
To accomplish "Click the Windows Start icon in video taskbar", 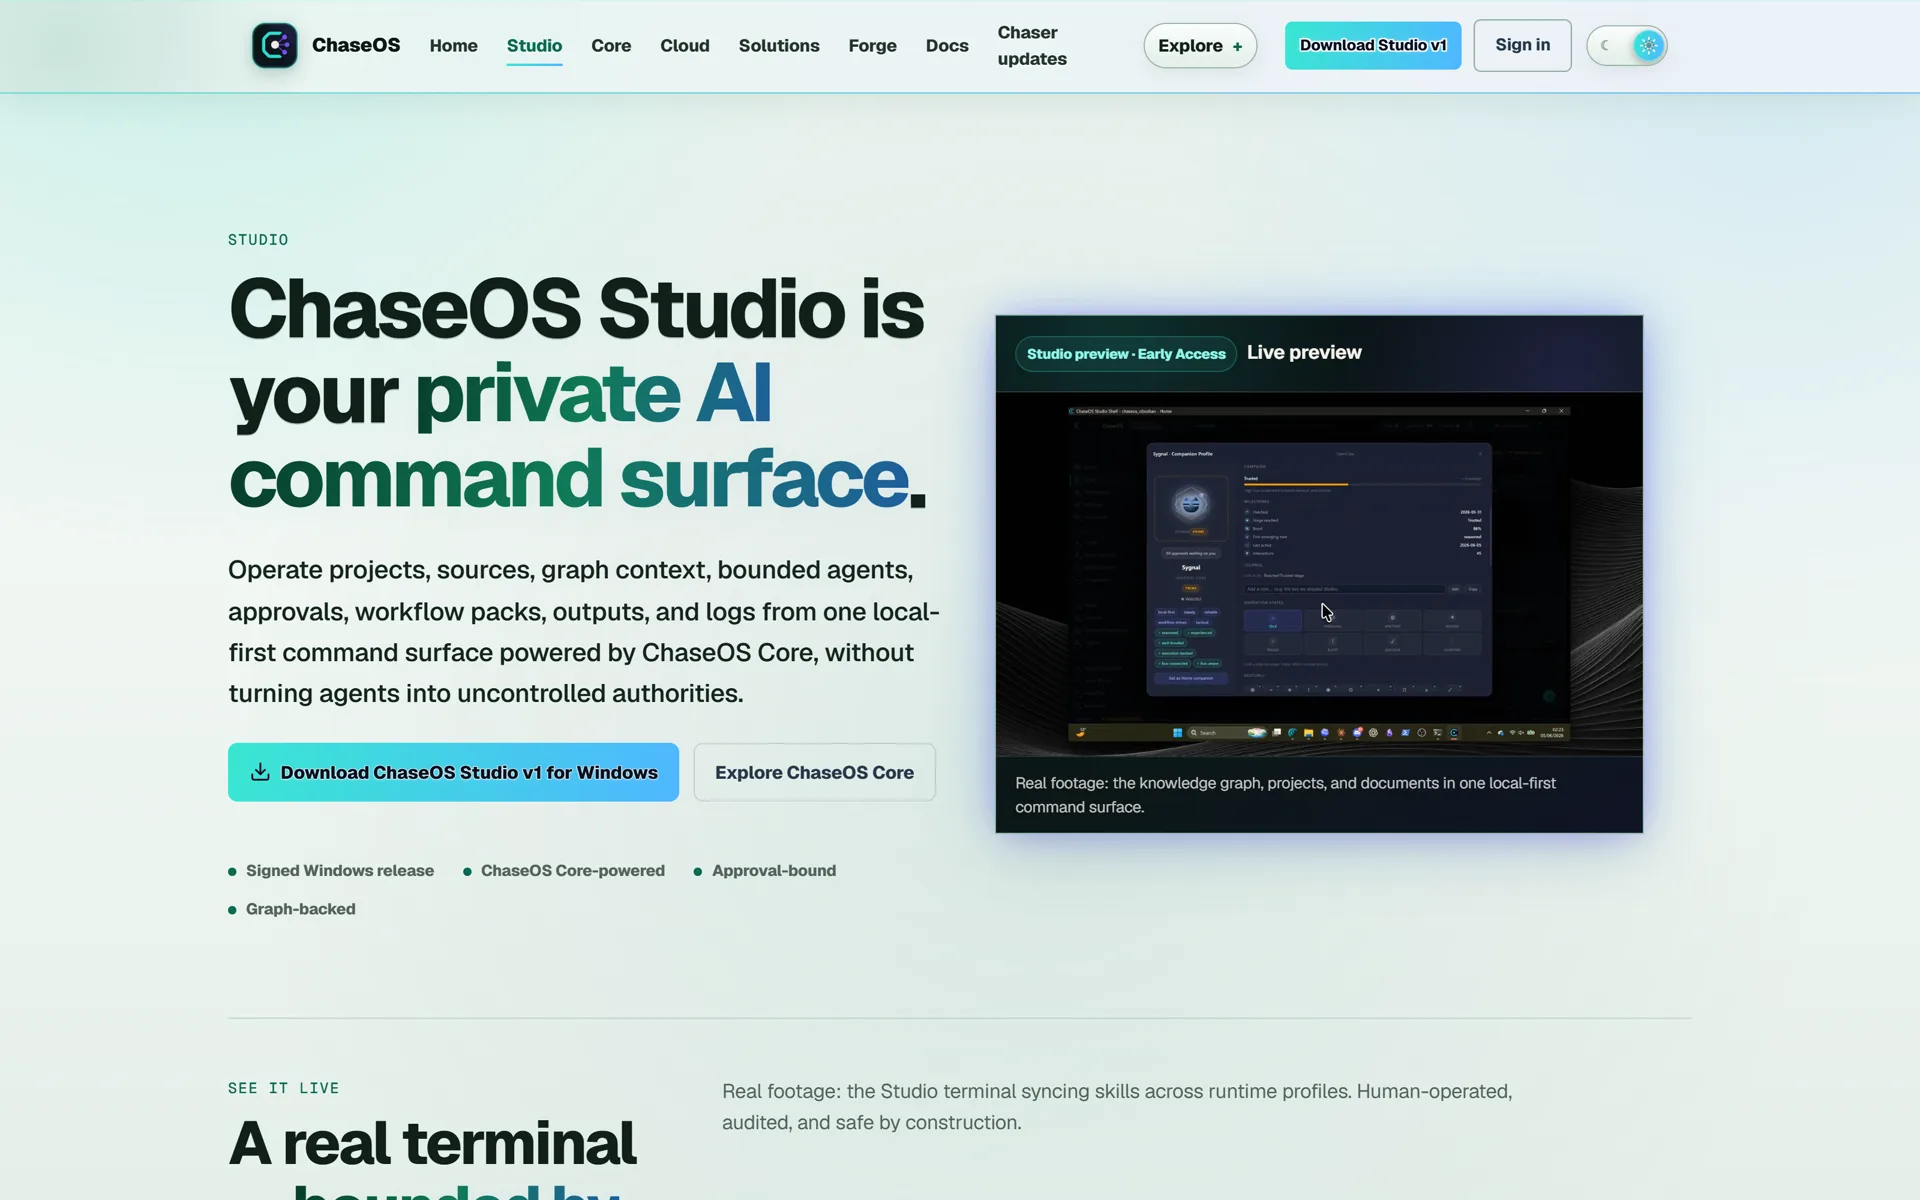I will point(1177,733).
